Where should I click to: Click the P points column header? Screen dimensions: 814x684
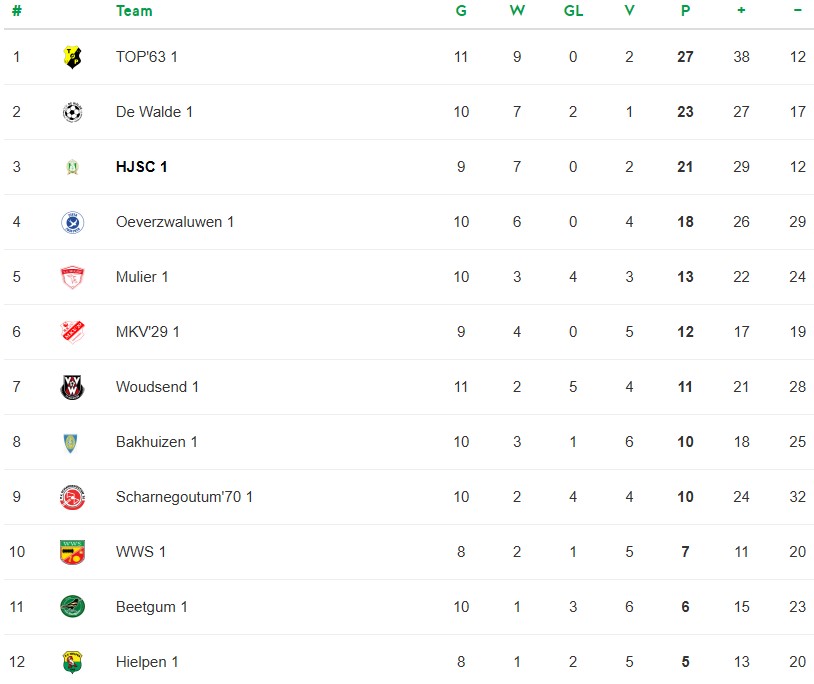point(685,11)
